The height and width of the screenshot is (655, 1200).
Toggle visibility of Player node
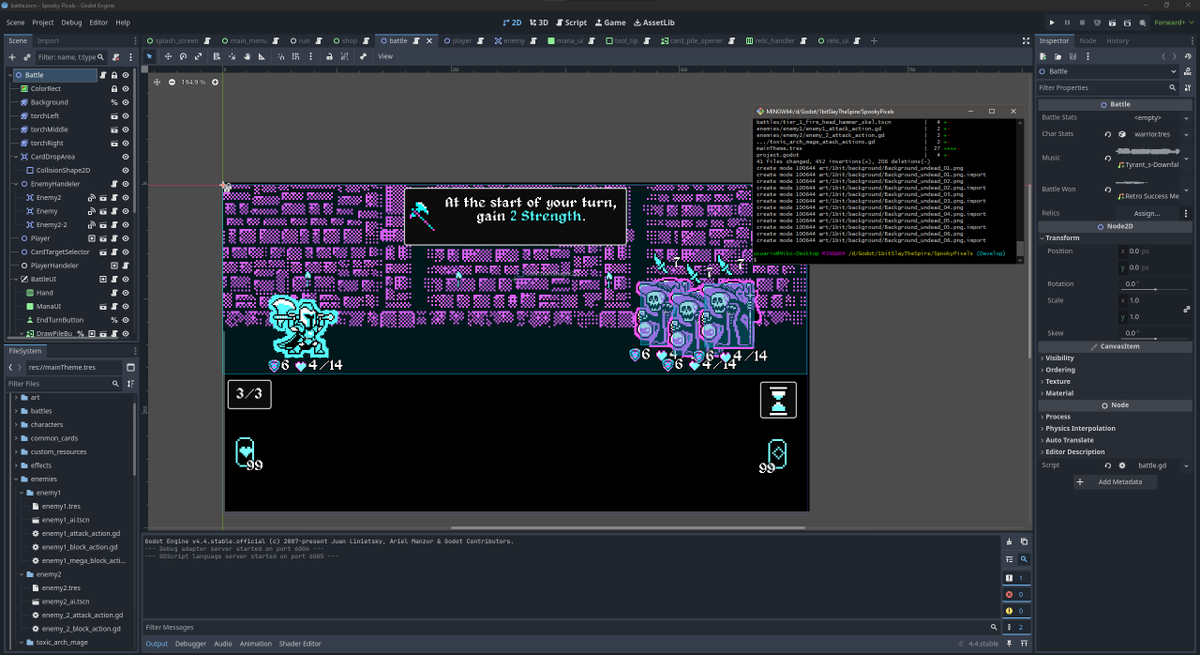click(x=126, y=238)
